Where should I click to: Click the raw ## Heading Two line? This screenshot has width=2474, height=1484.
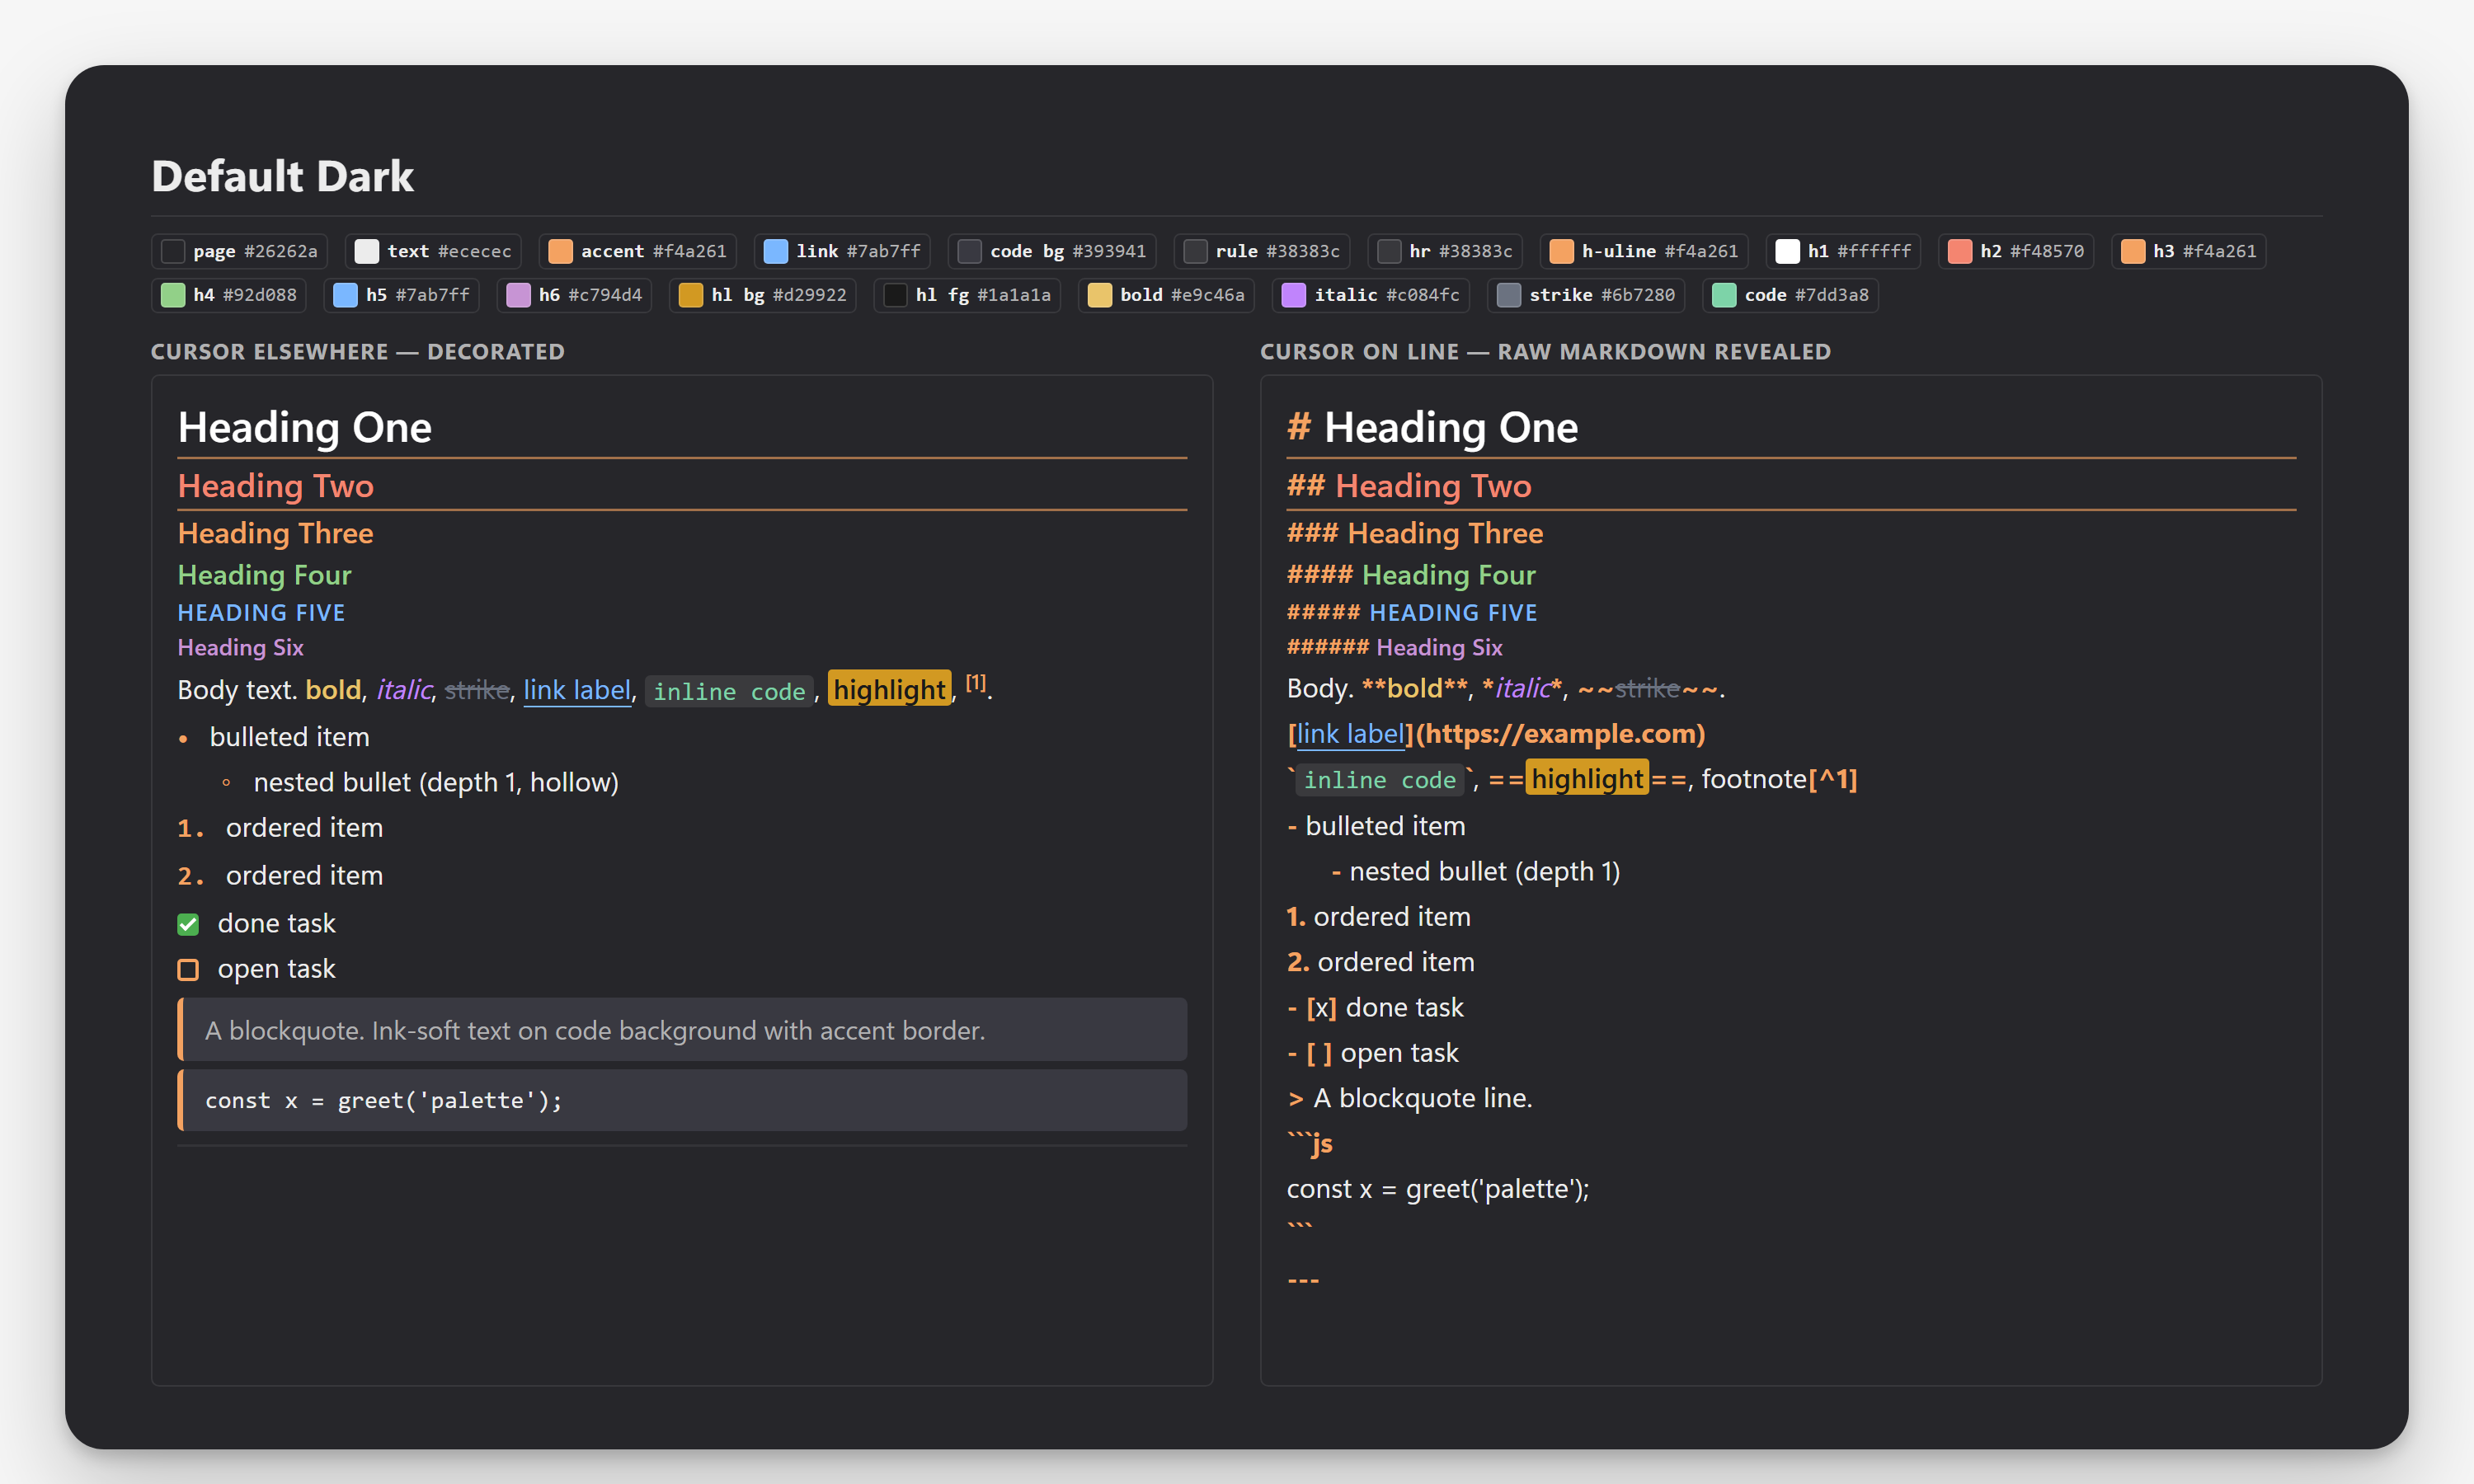(x=1409, y=486)
